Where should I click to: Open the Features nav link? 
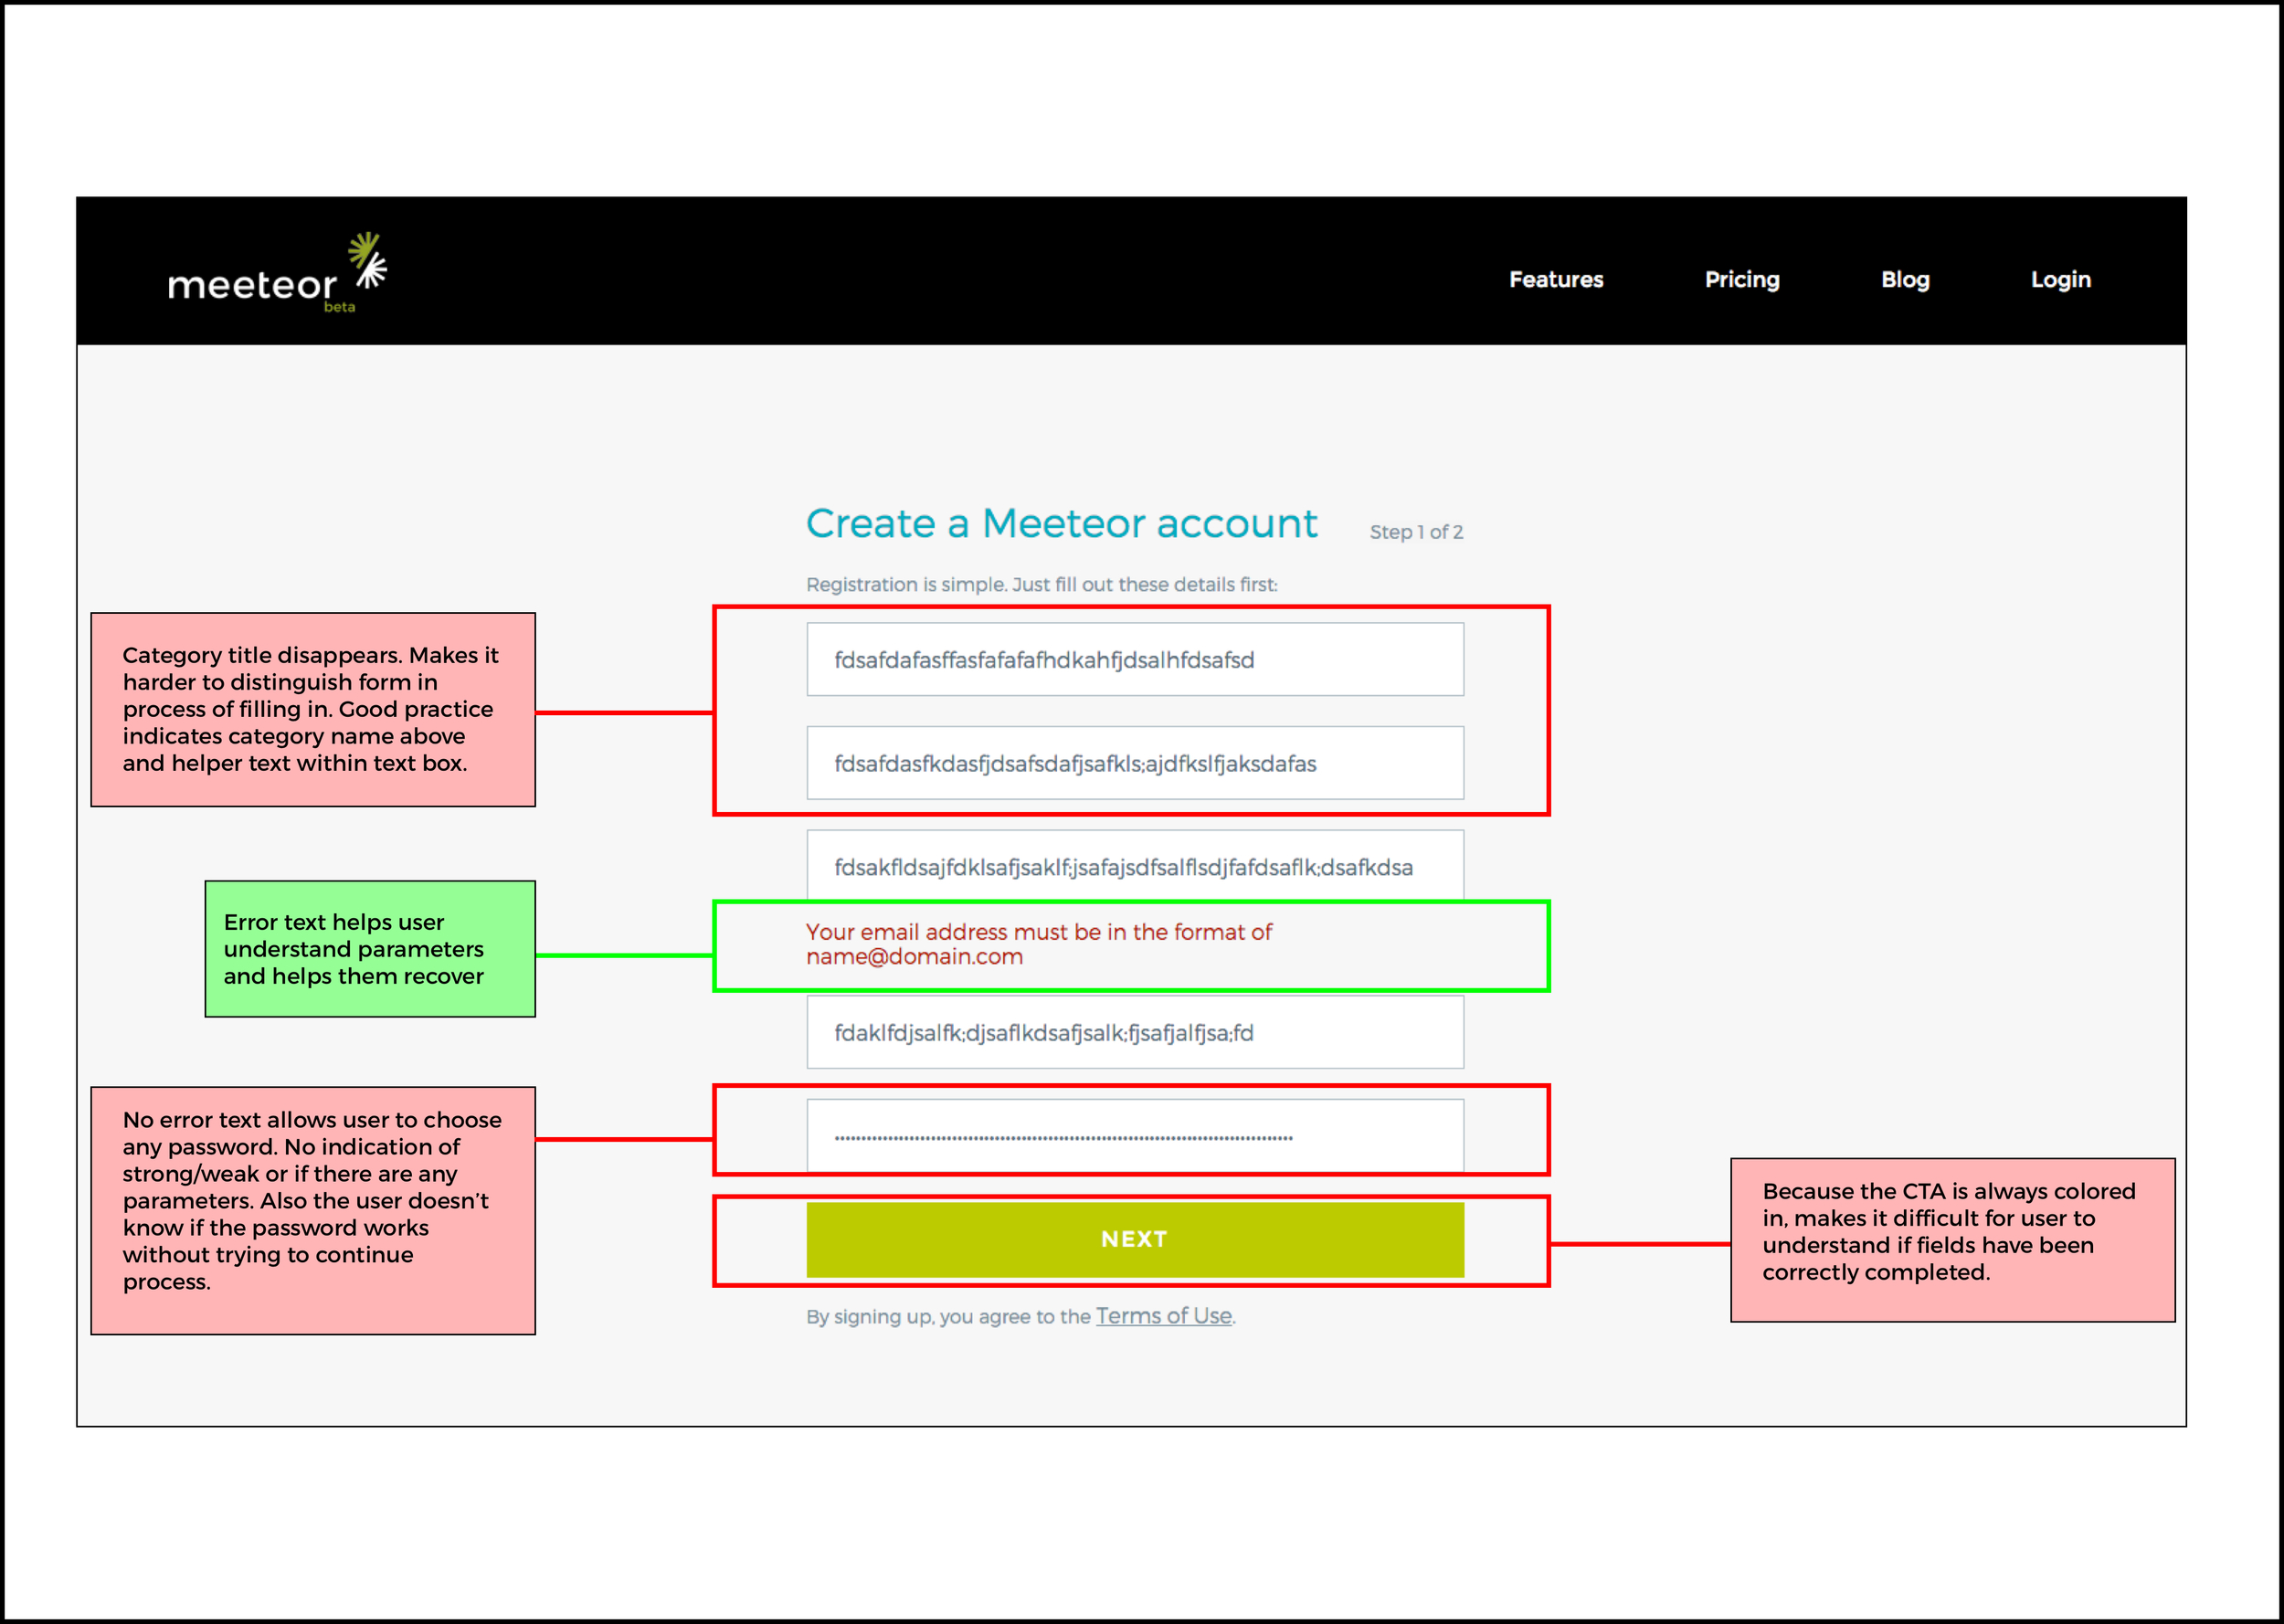pyautogui.click(x=1556, y=280)
